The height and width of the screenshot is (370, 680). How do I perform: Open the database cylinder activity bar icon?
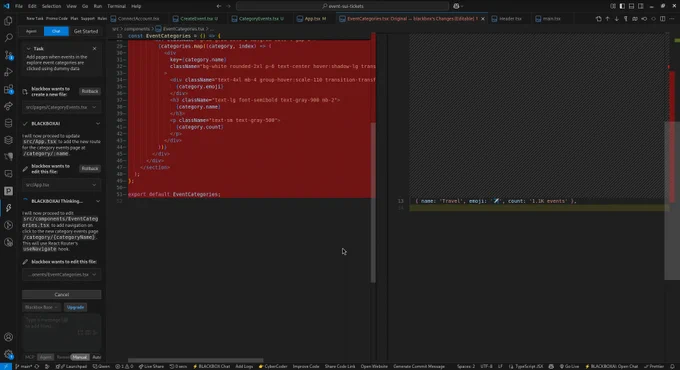(8, 123)
